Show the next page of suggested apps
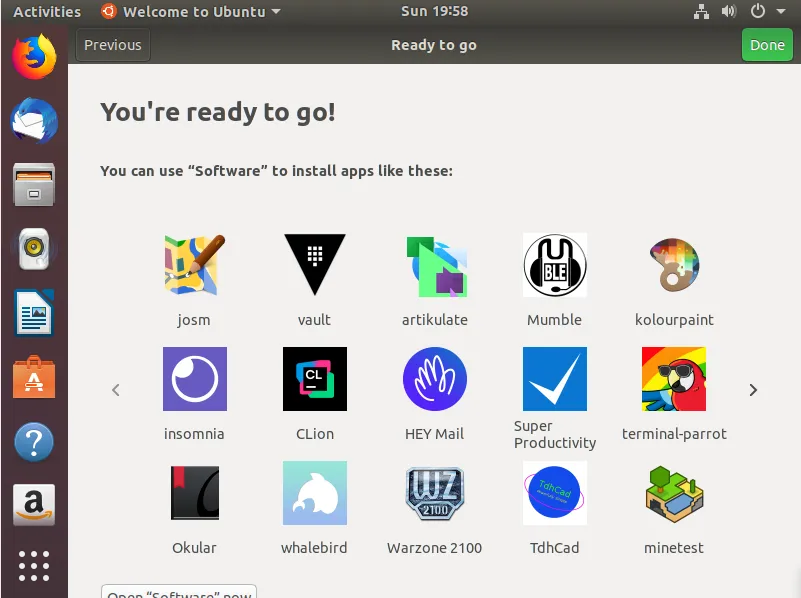801x598 pixels. point(752,390)
